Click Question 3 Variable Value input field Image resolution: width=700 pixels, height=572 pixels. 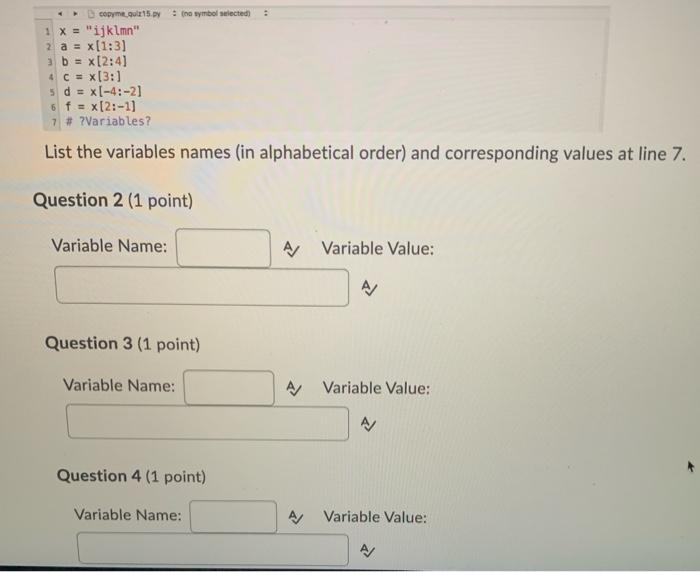tap(208, 423)
